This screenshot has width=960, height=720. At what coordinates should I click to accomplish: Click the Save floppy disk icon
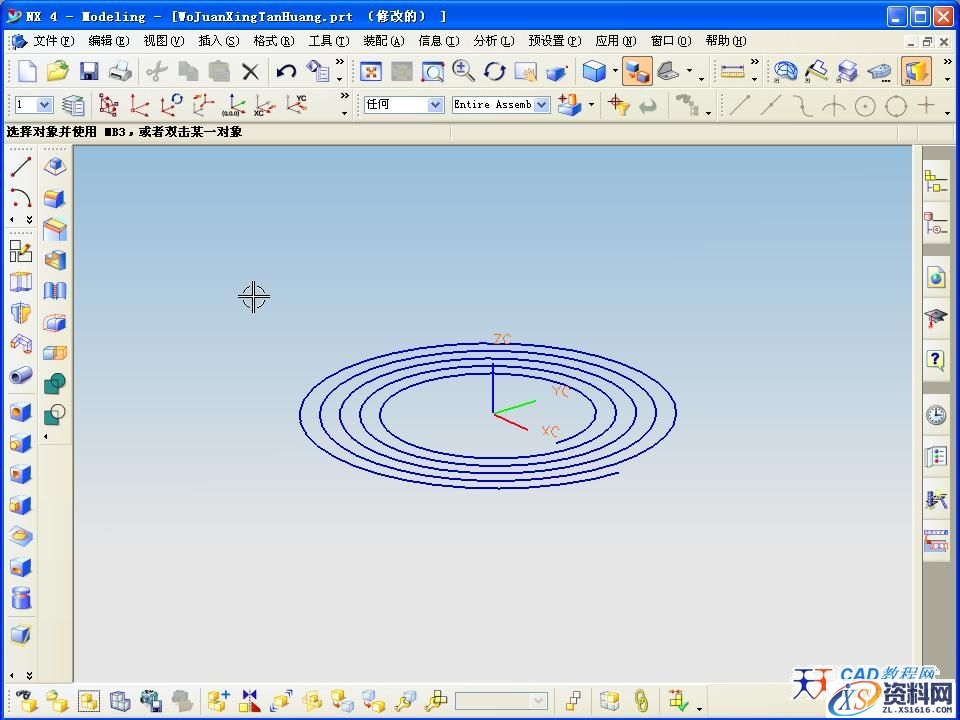tap(89, 71)
